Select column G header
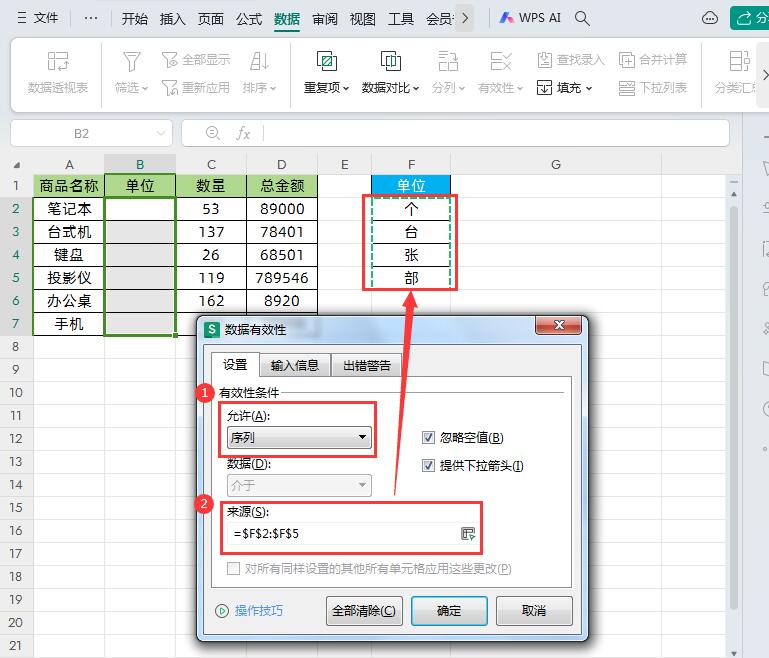Screen dimensions: 769x658 [556, 165]
